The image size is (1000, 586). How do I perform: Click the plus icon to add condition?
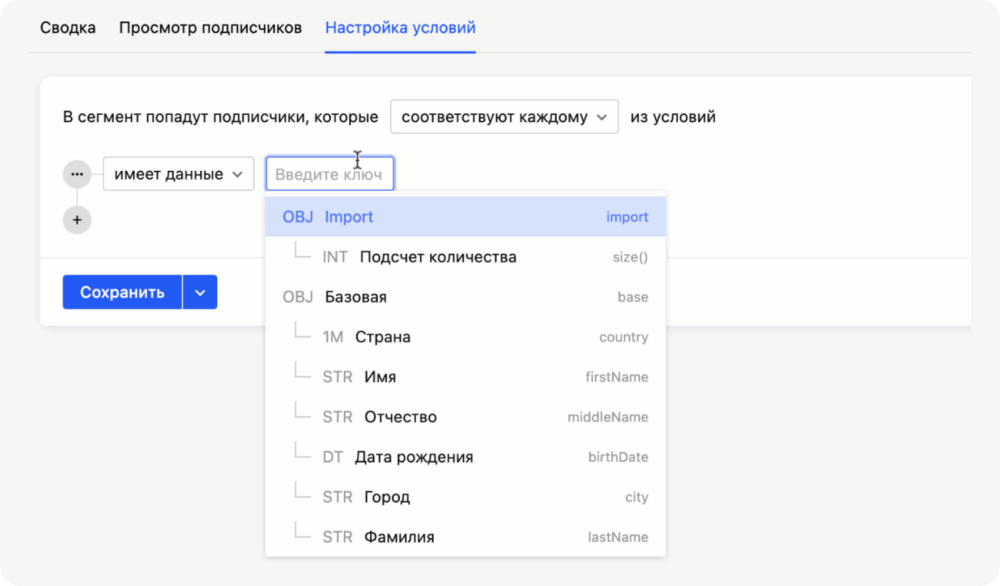pyautogui.click(x=77, y=220)
